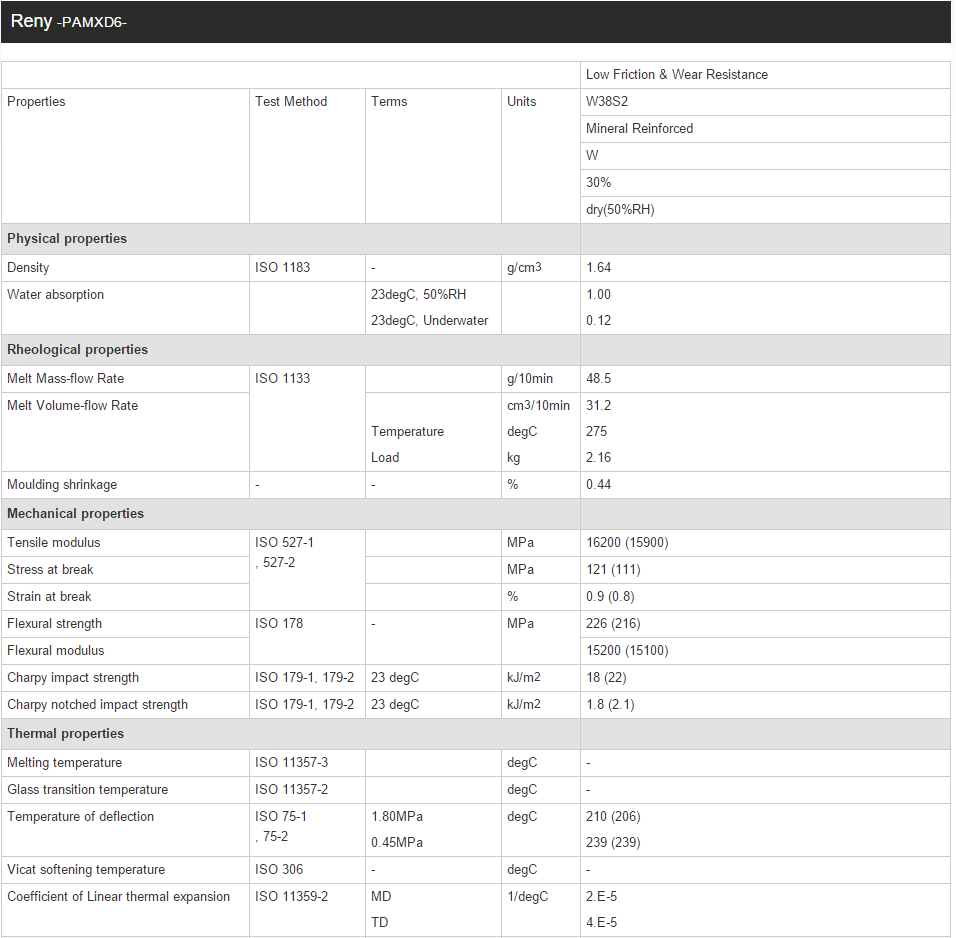Select the "Melting temperature" row label
This screenshot has width=956, height=938.
[x=65, y=762]
